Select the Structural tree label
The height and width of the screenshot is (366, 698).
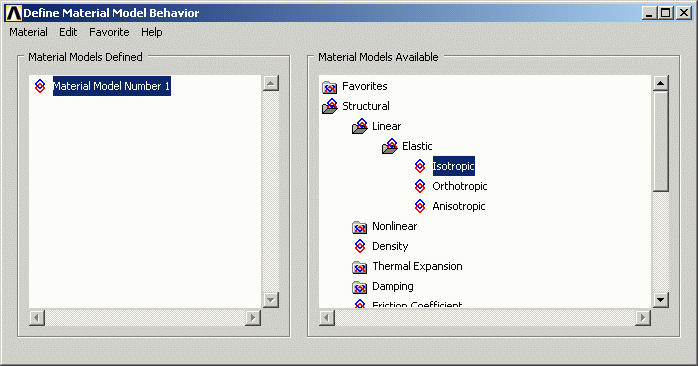(365, 106)
